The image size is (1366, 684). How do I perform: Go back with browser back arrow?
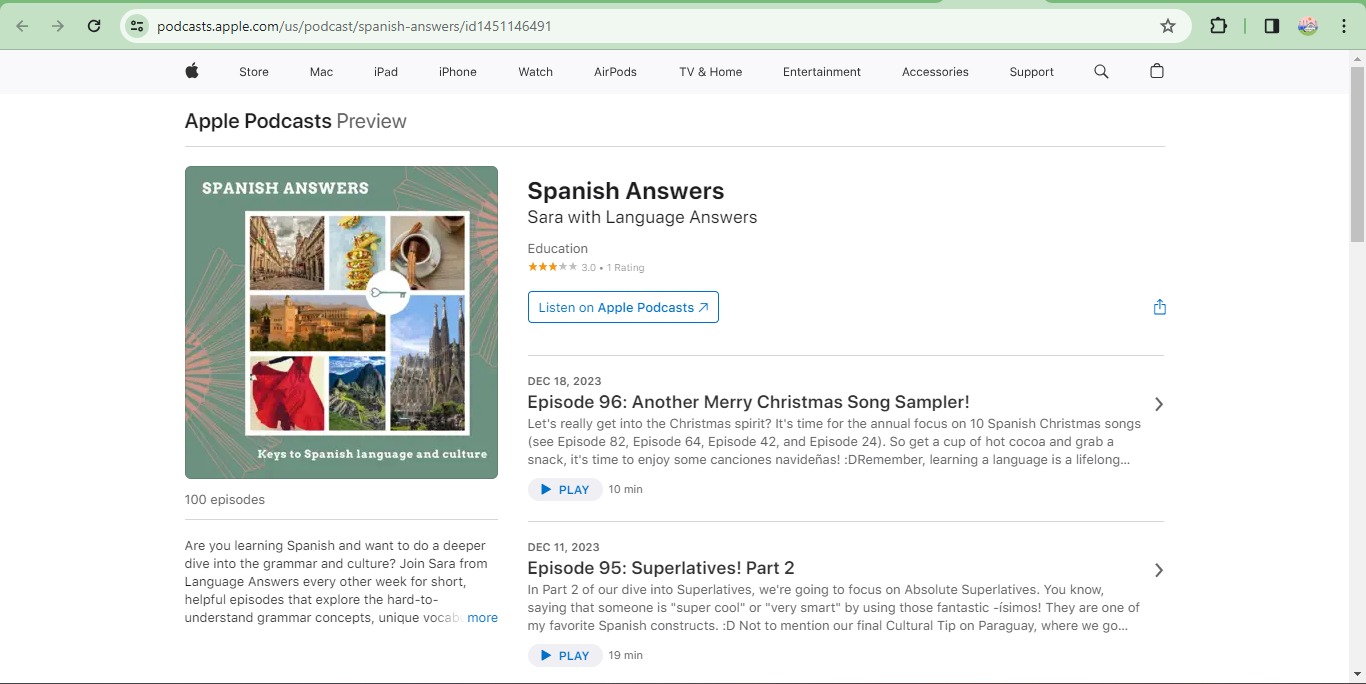(23, 26)
